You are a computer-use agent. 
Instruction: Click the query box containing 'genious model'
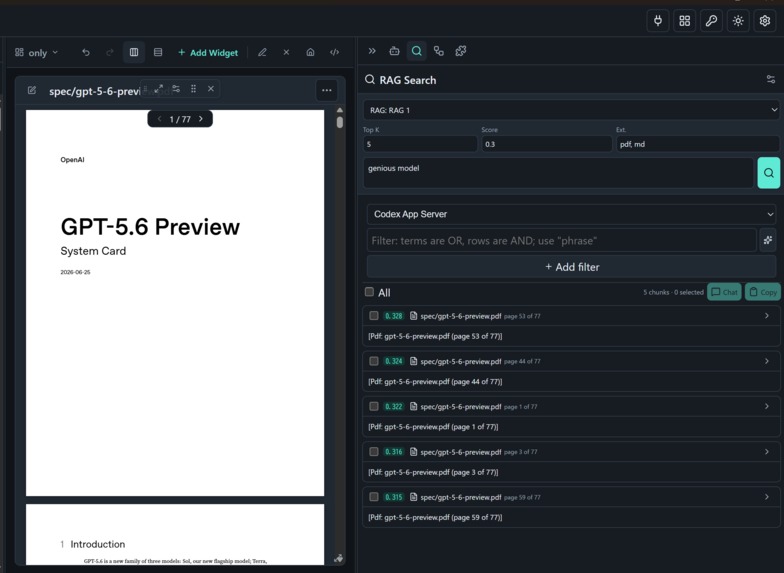click(x=558, y=173)
